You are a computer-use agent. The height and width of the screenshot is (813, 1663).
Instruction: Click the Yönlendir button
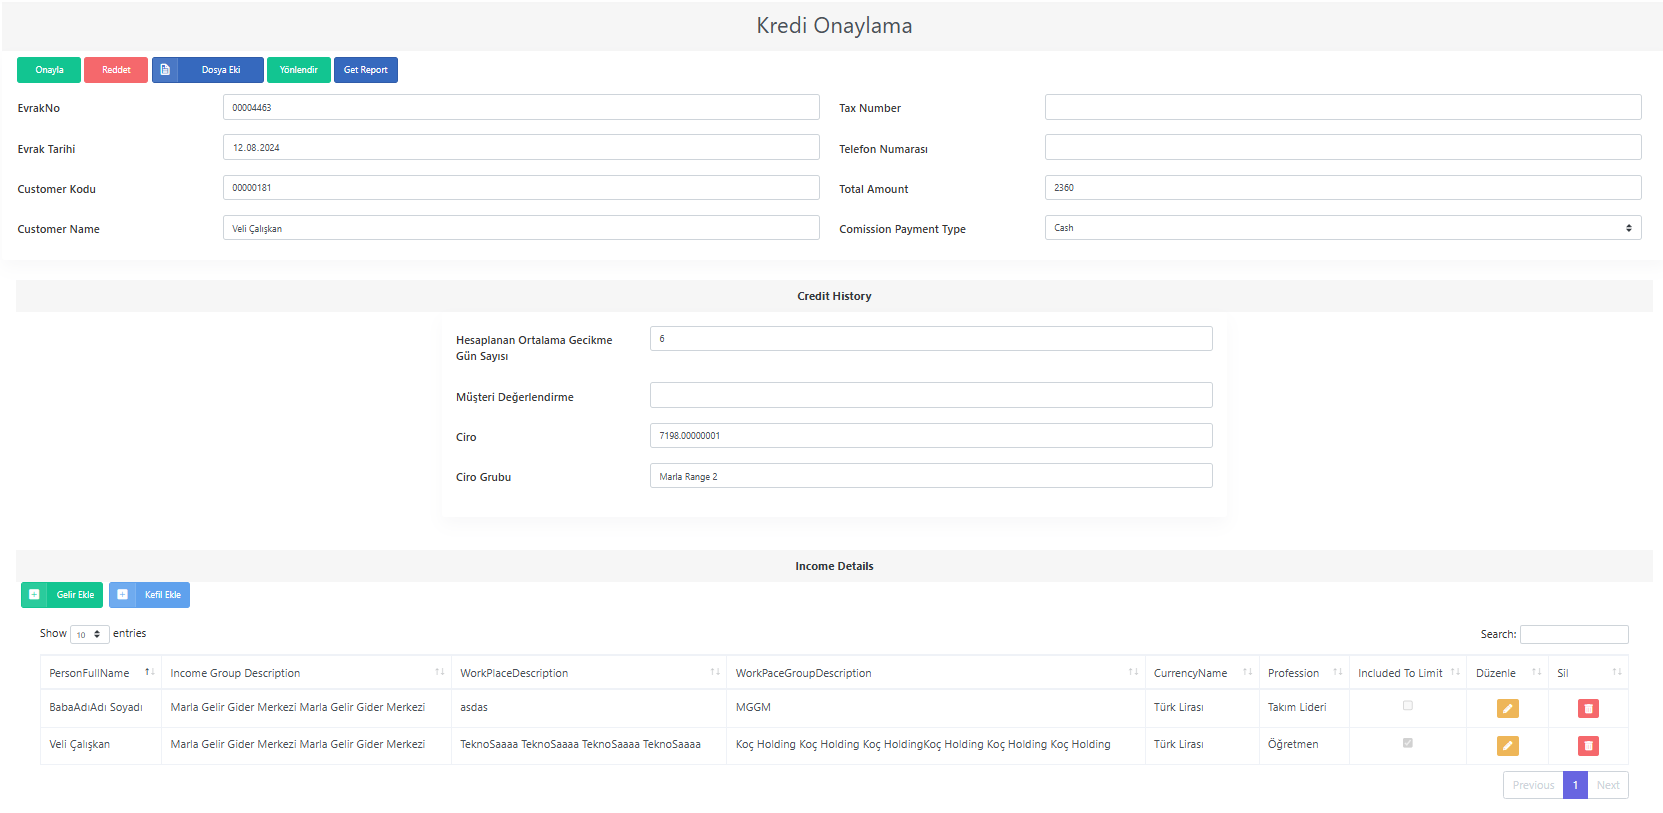299,70
